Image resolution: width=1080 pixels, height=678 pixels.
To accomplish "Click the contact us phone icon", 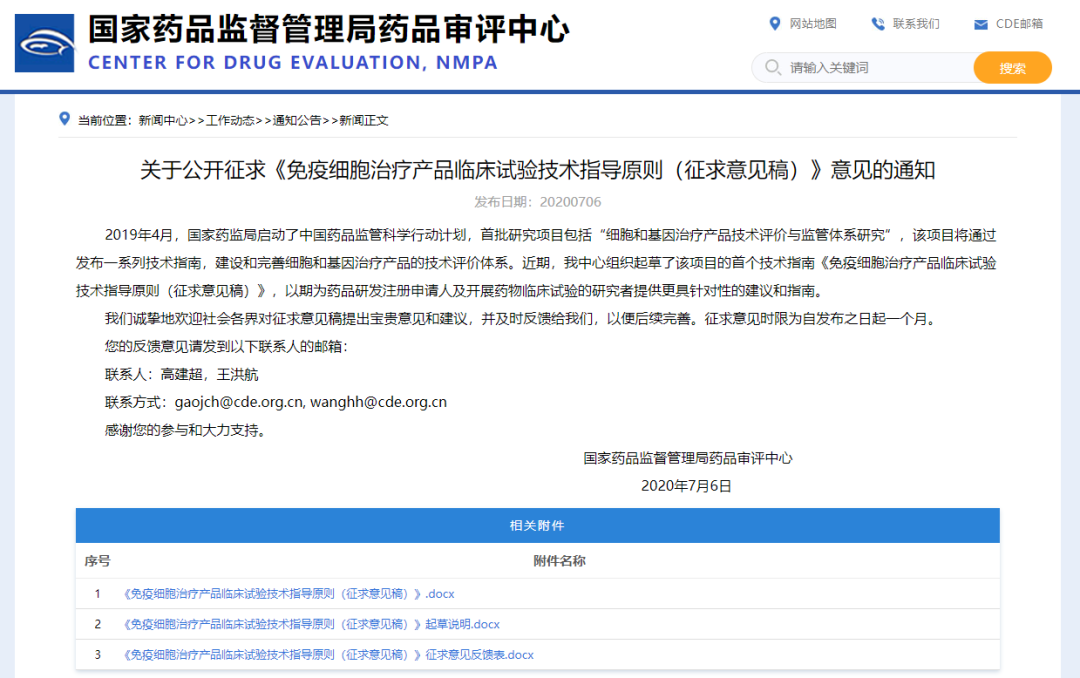I will pyautogui.click(x=878, y=24).
